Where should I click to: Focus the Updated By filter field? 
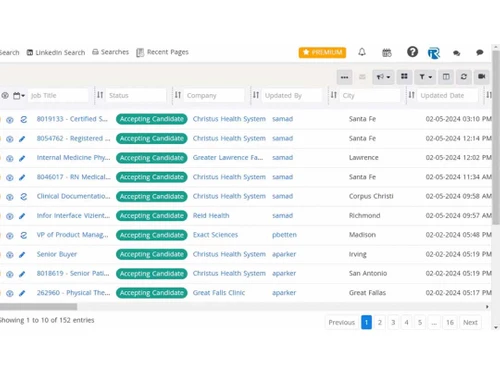292,96
